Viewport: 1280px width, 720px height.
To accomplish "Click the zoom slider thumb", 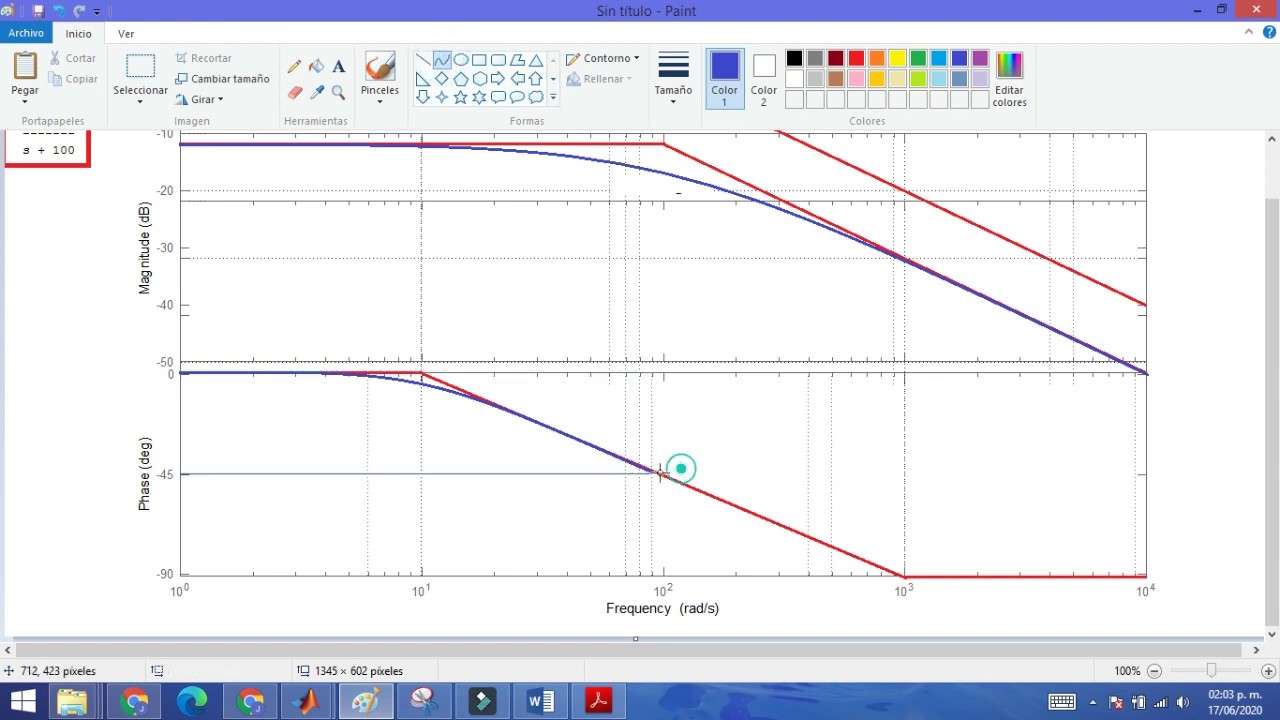I will pos(1211,671).
